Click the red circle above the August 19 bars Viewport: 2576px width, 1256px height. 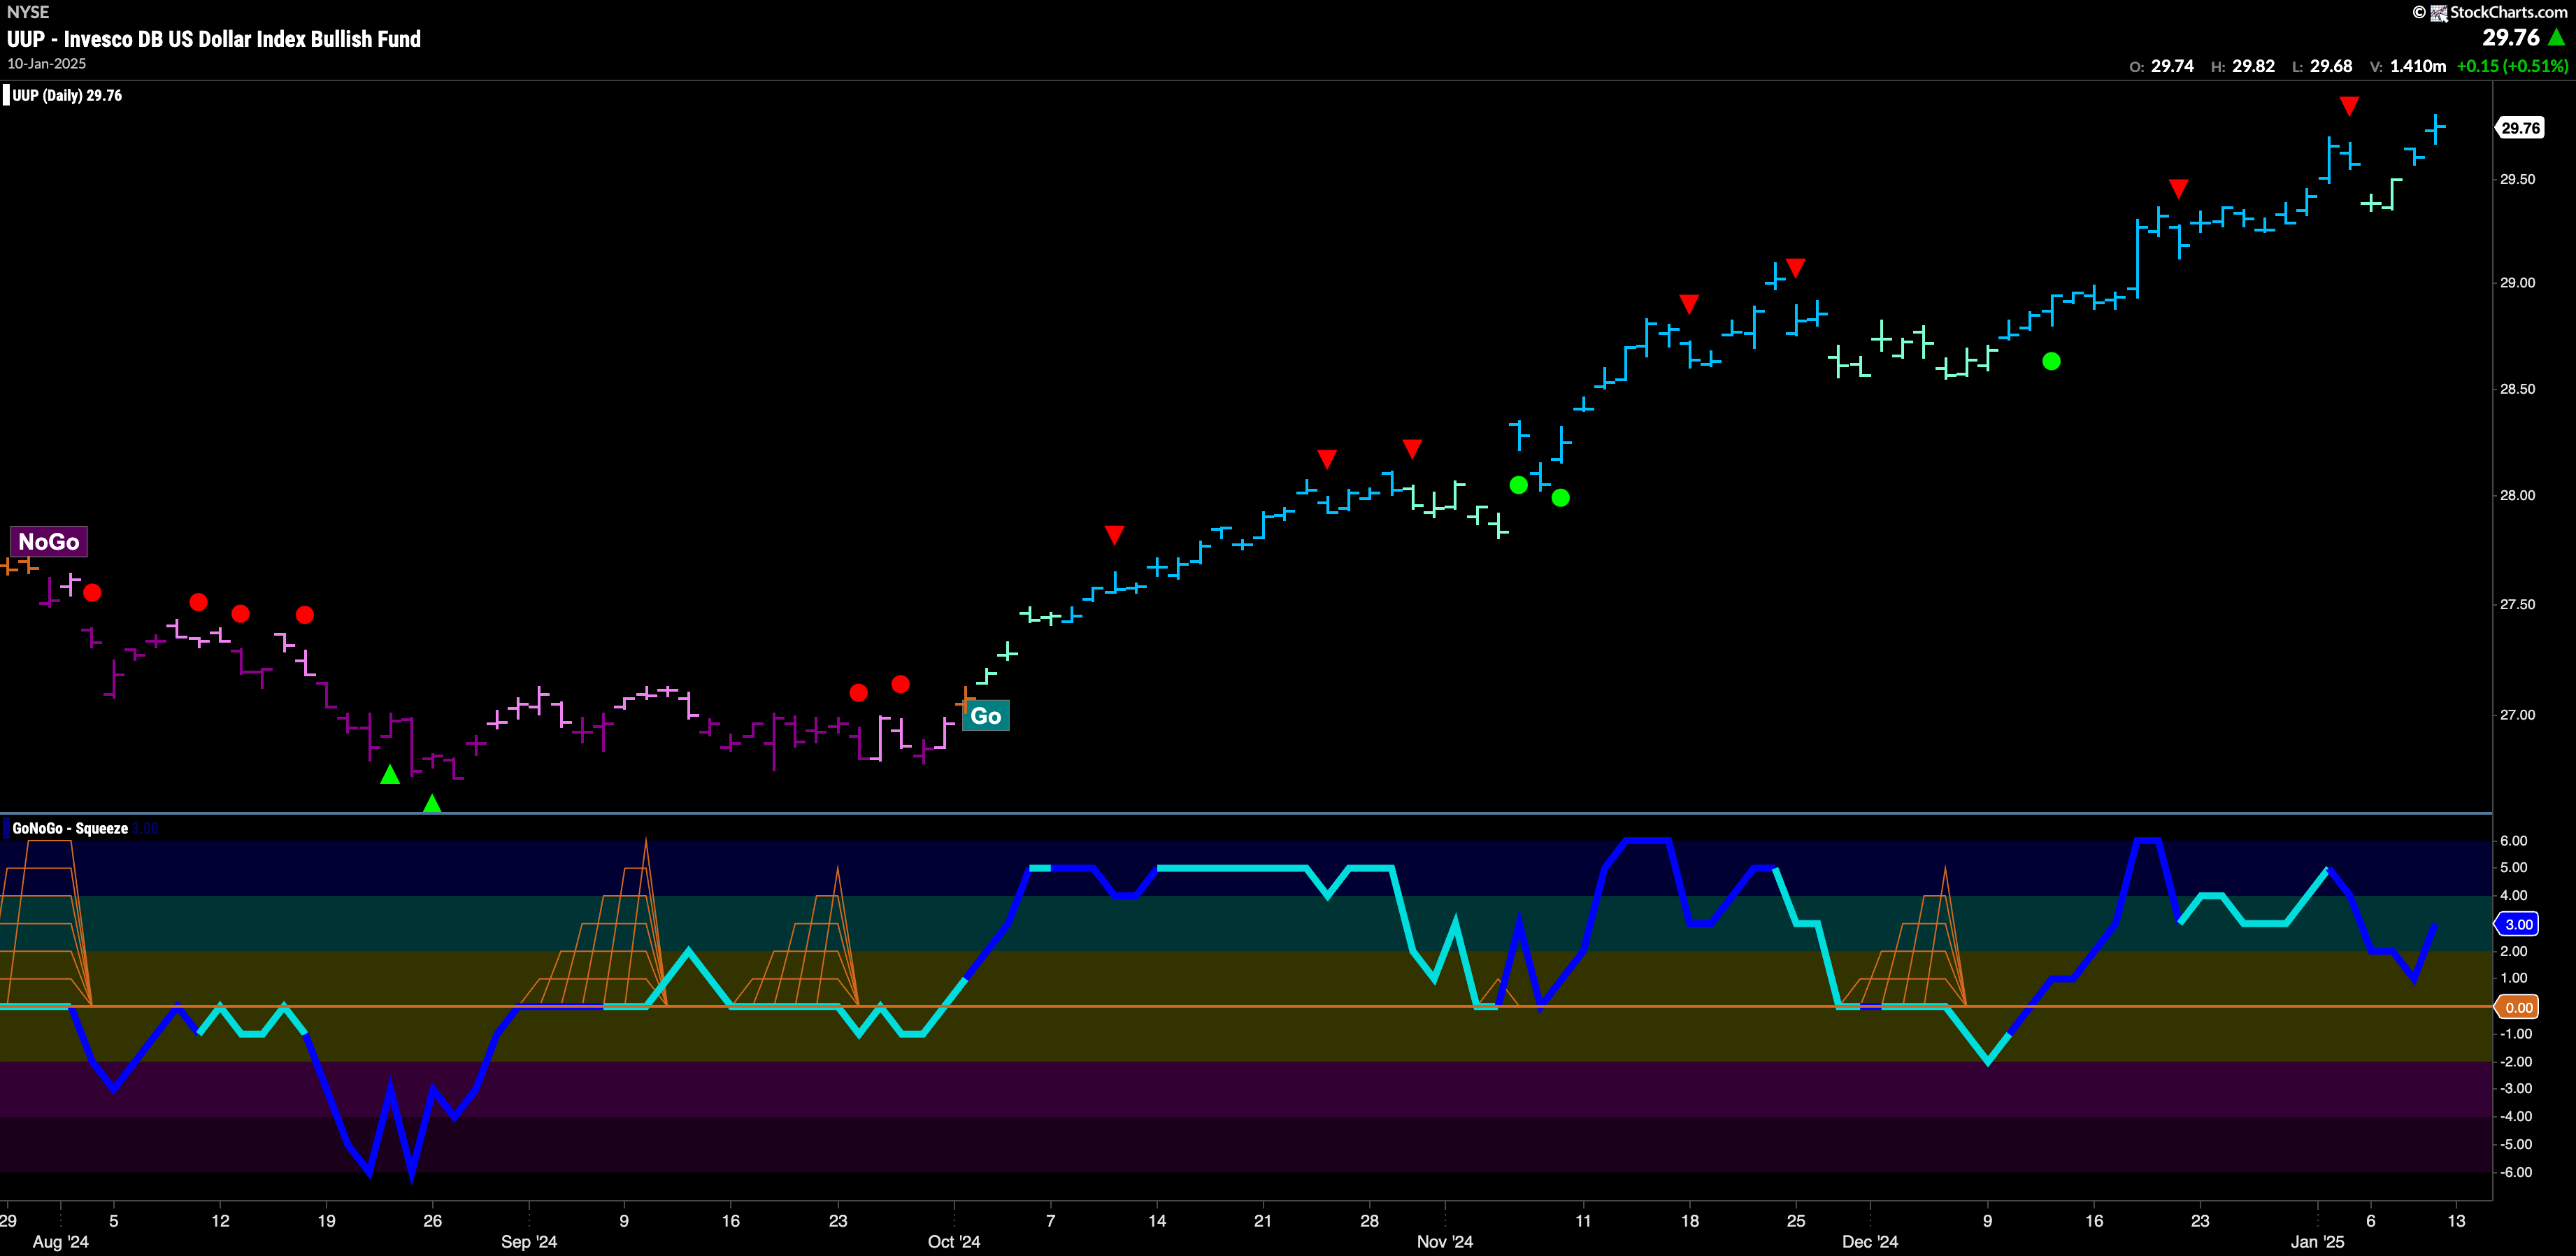point(305,614)
